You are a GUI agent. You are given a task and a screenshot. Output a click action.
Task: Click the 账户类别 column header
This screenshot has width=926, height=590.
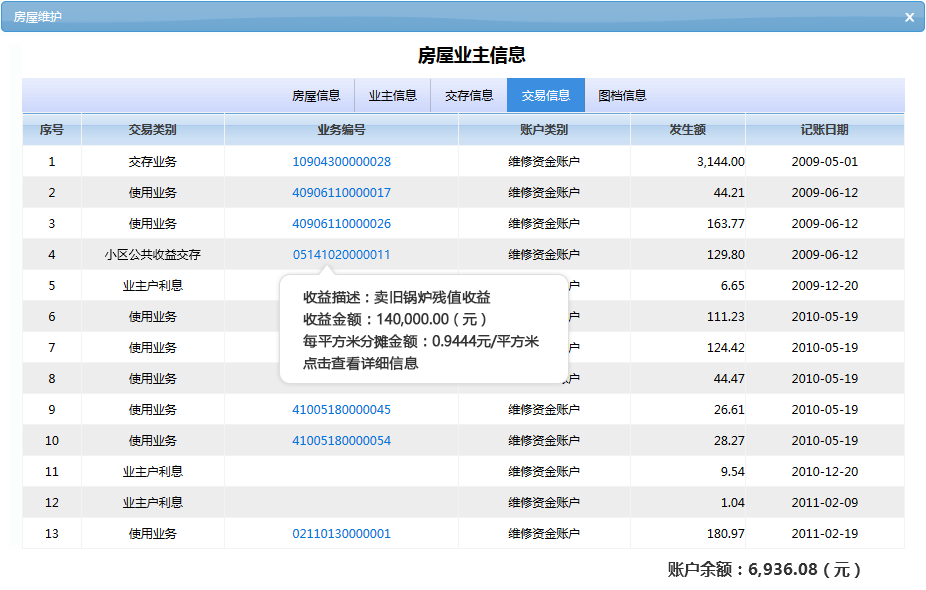click(544, 130)
